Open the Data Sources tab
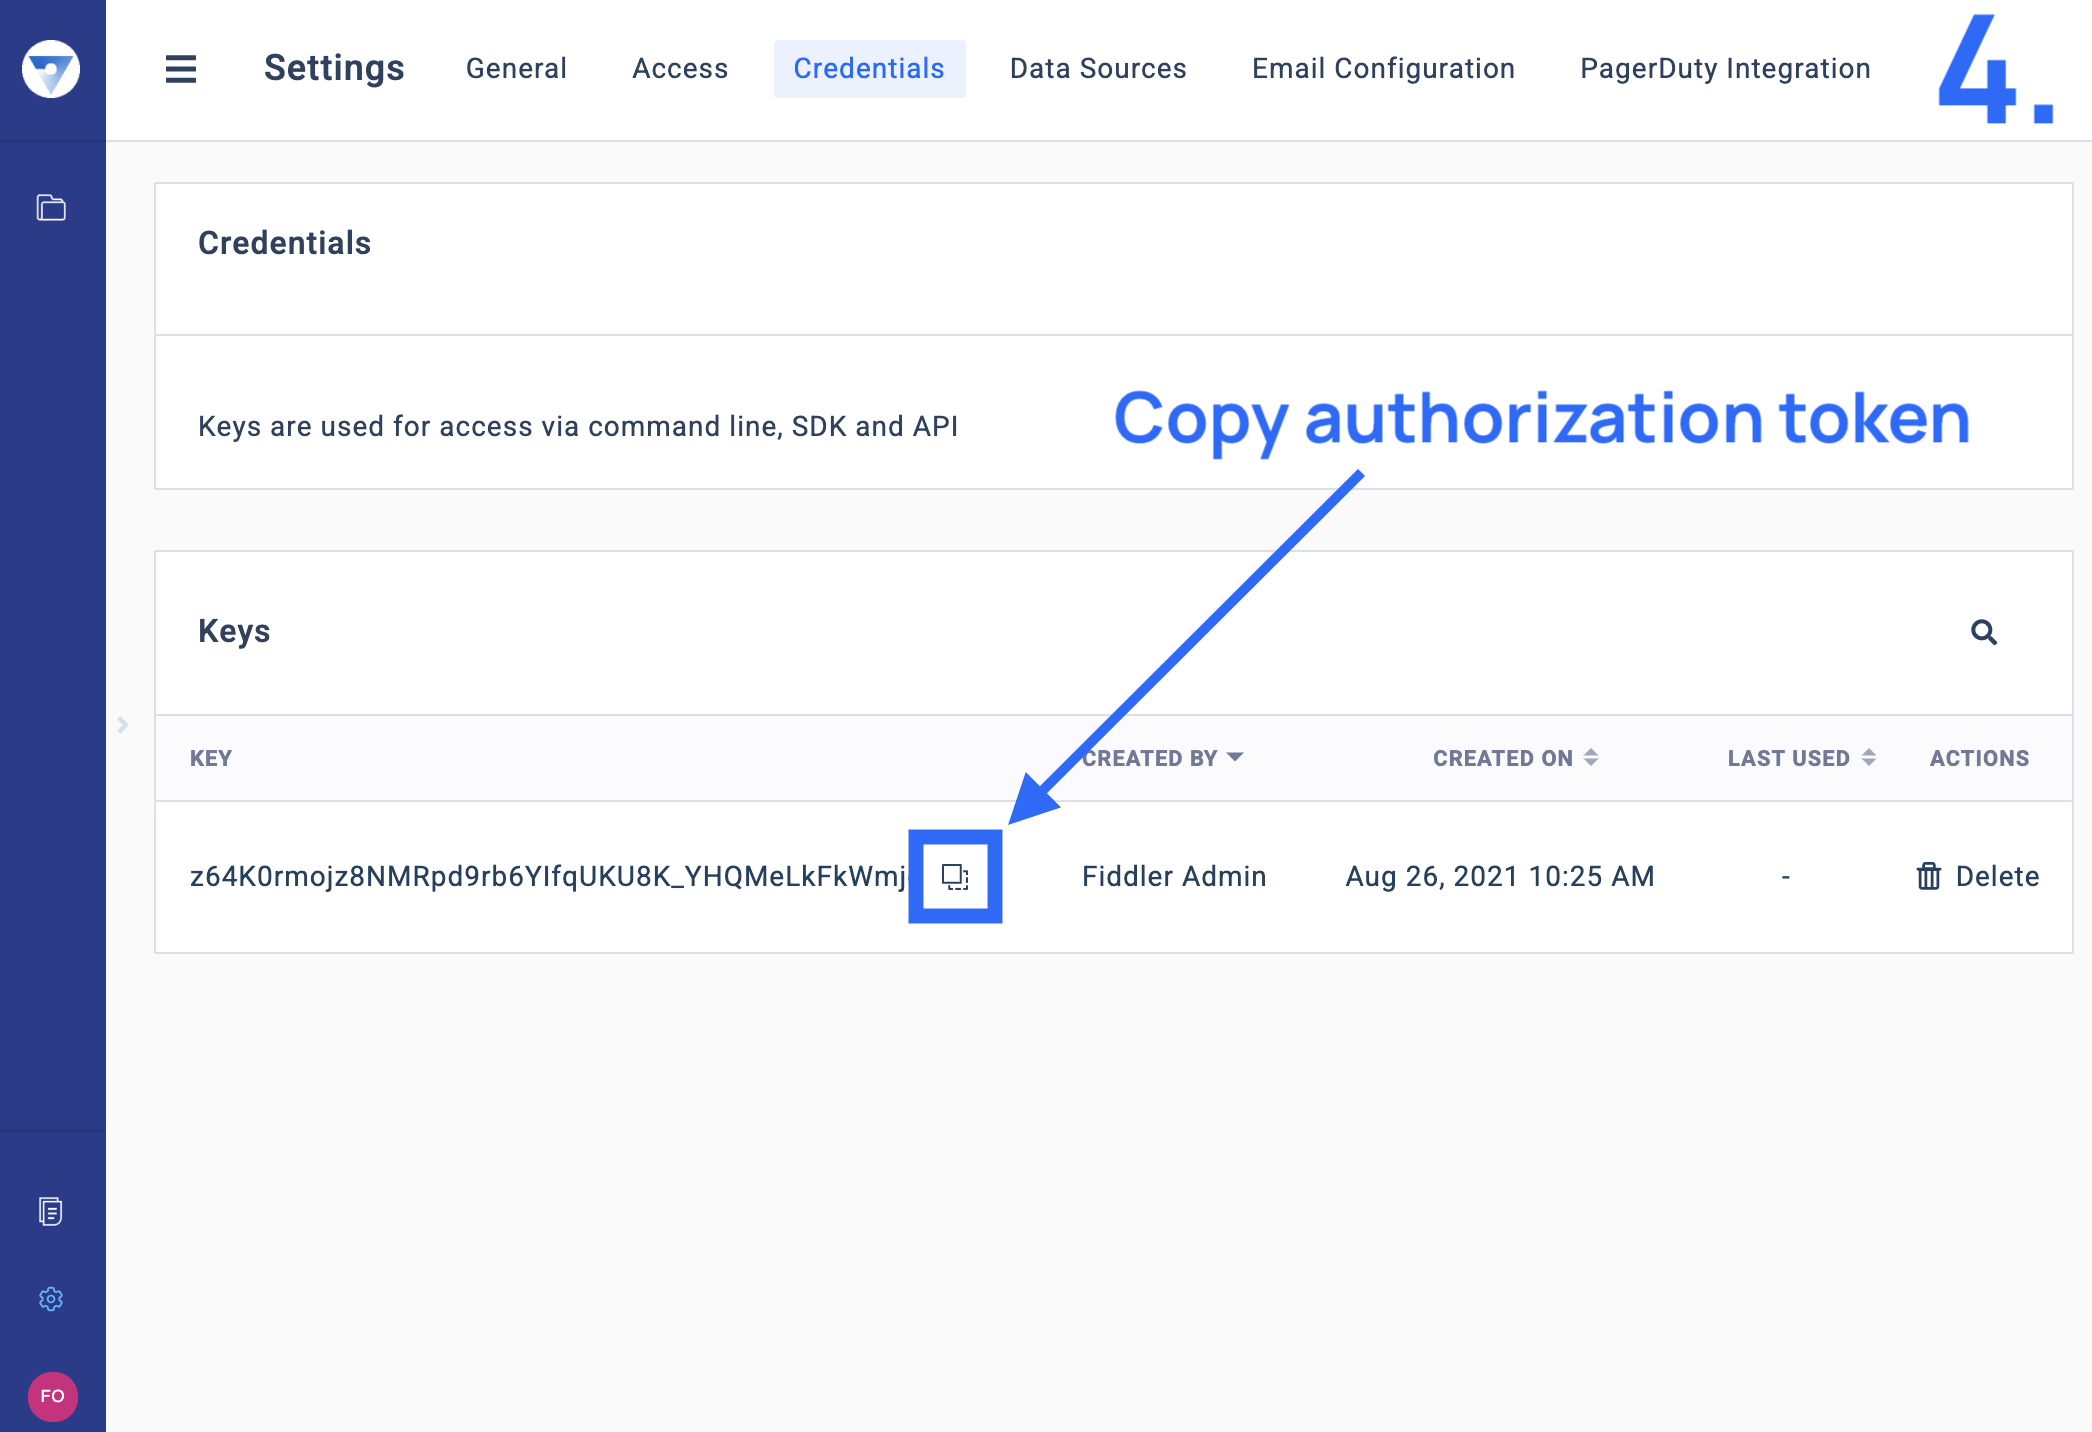This screenshot has width=2092, height=1432. click(x=1098, y=69)
